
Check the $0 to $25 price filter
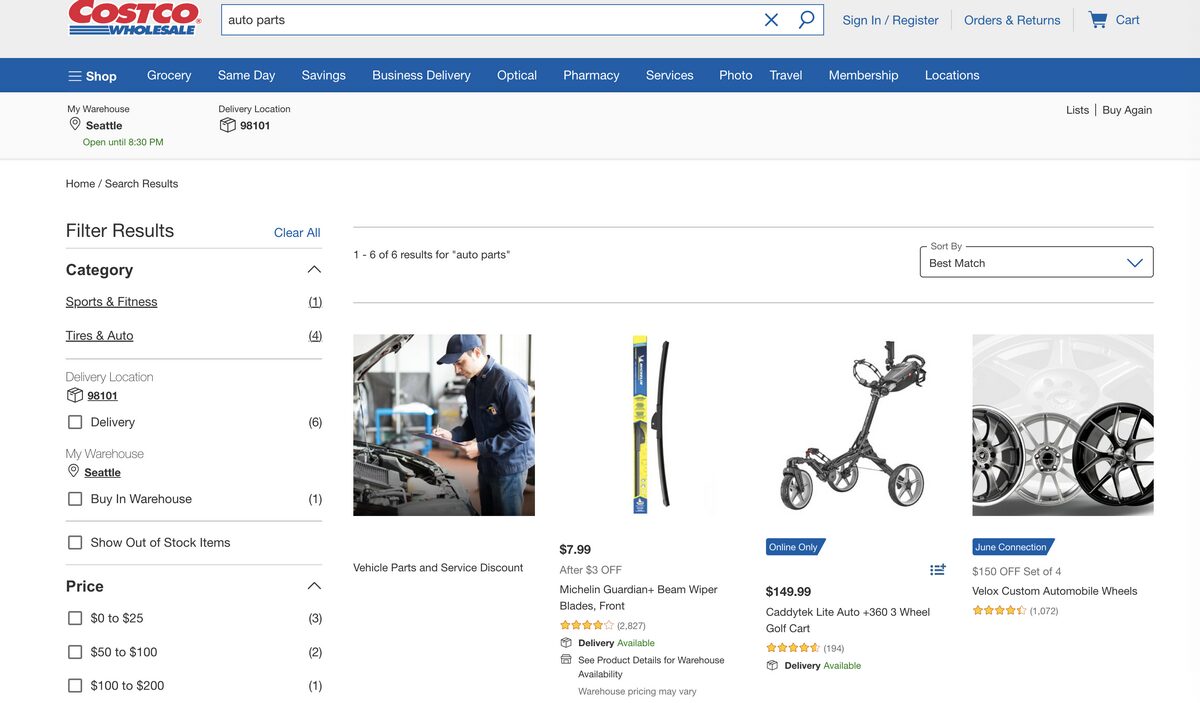tap(75, 618)
